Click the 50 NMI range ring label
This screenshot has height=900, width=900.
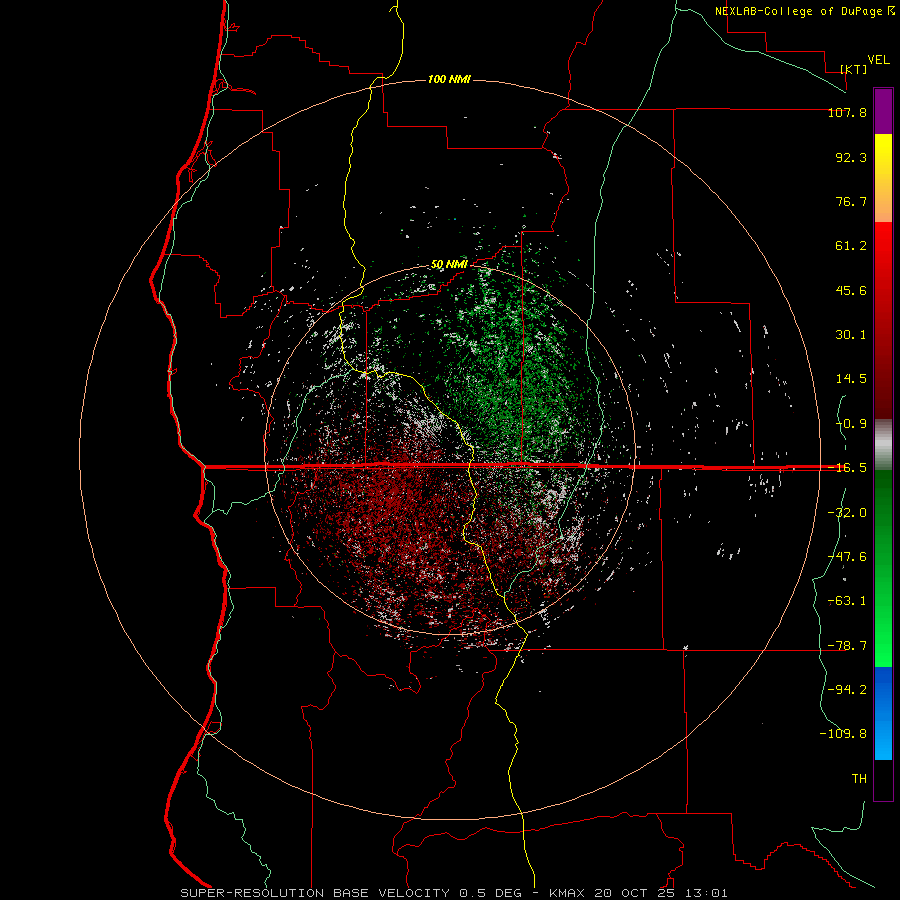(449, 264)
